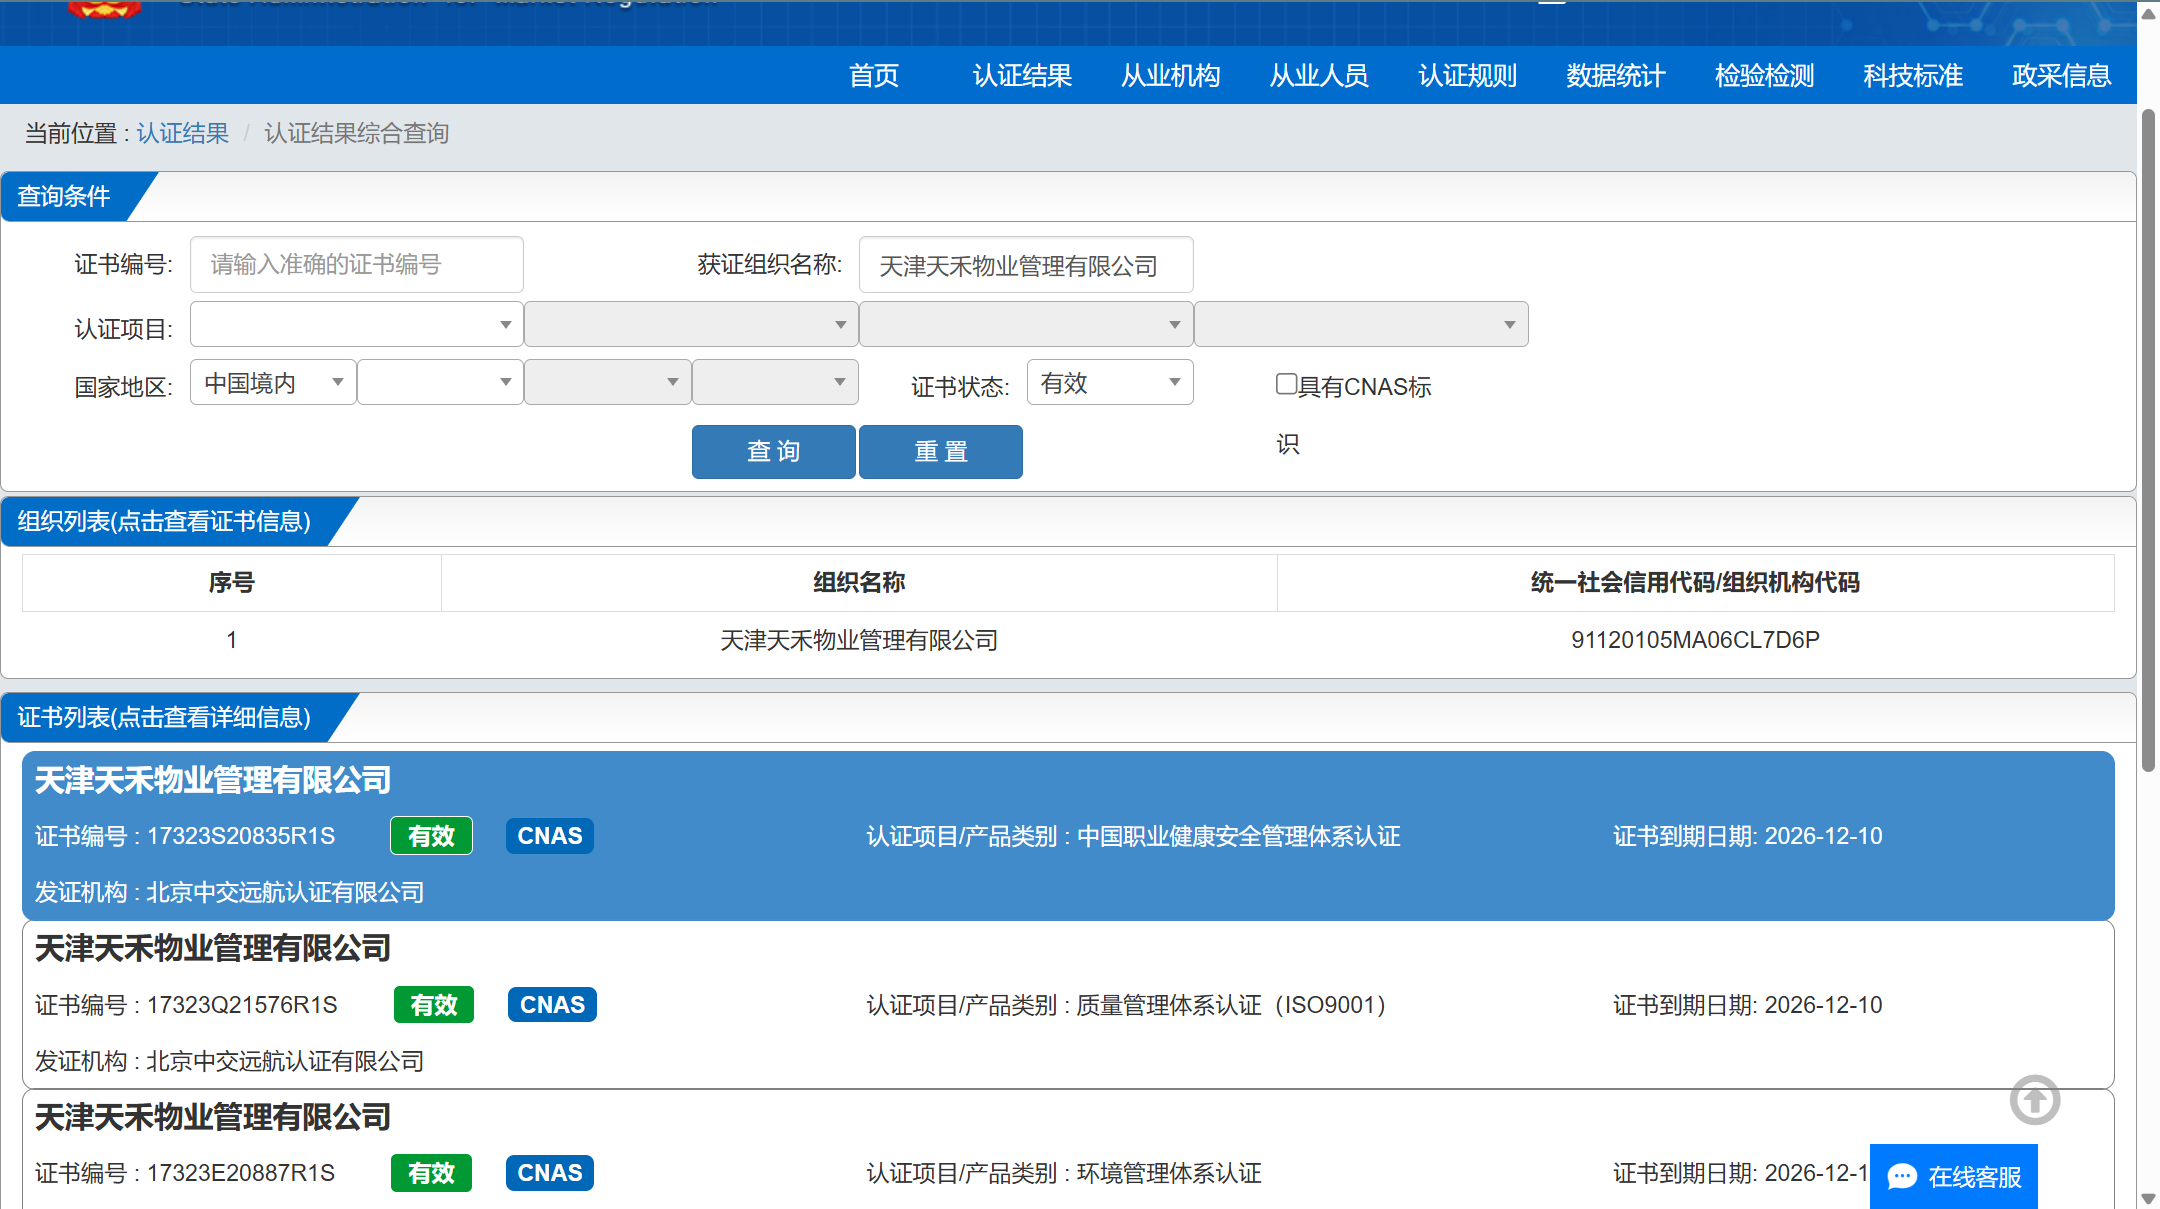This screenshot has width=2160, height=1209.
Task: Click the 查询 search button
Action: [774, 452]
